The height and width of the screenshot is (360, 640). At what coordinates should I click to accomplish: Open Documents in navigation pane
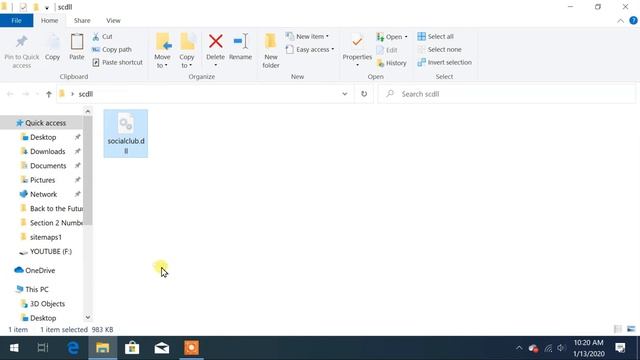click(48, 166)
